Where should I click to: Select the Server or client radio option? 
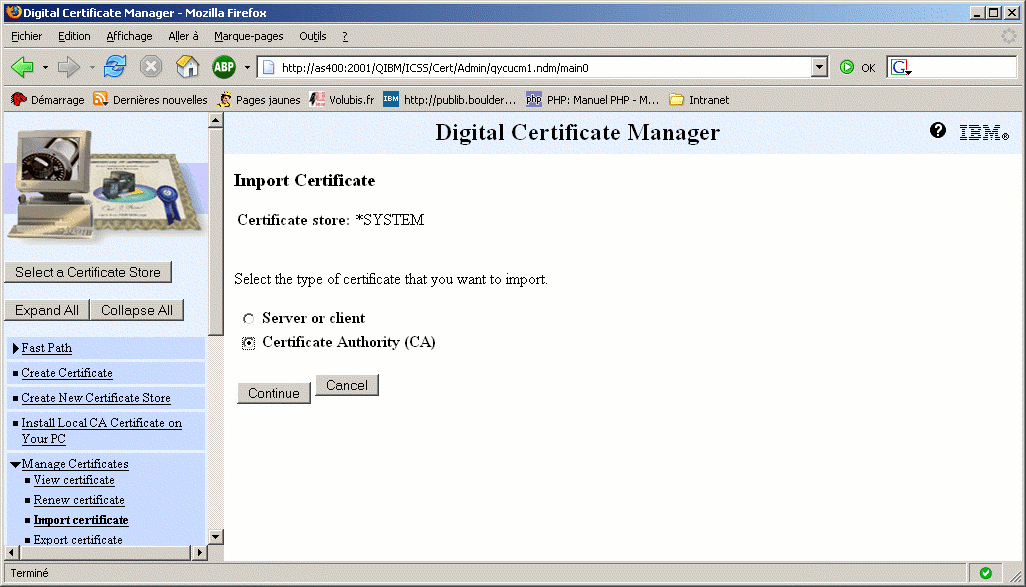248,319
